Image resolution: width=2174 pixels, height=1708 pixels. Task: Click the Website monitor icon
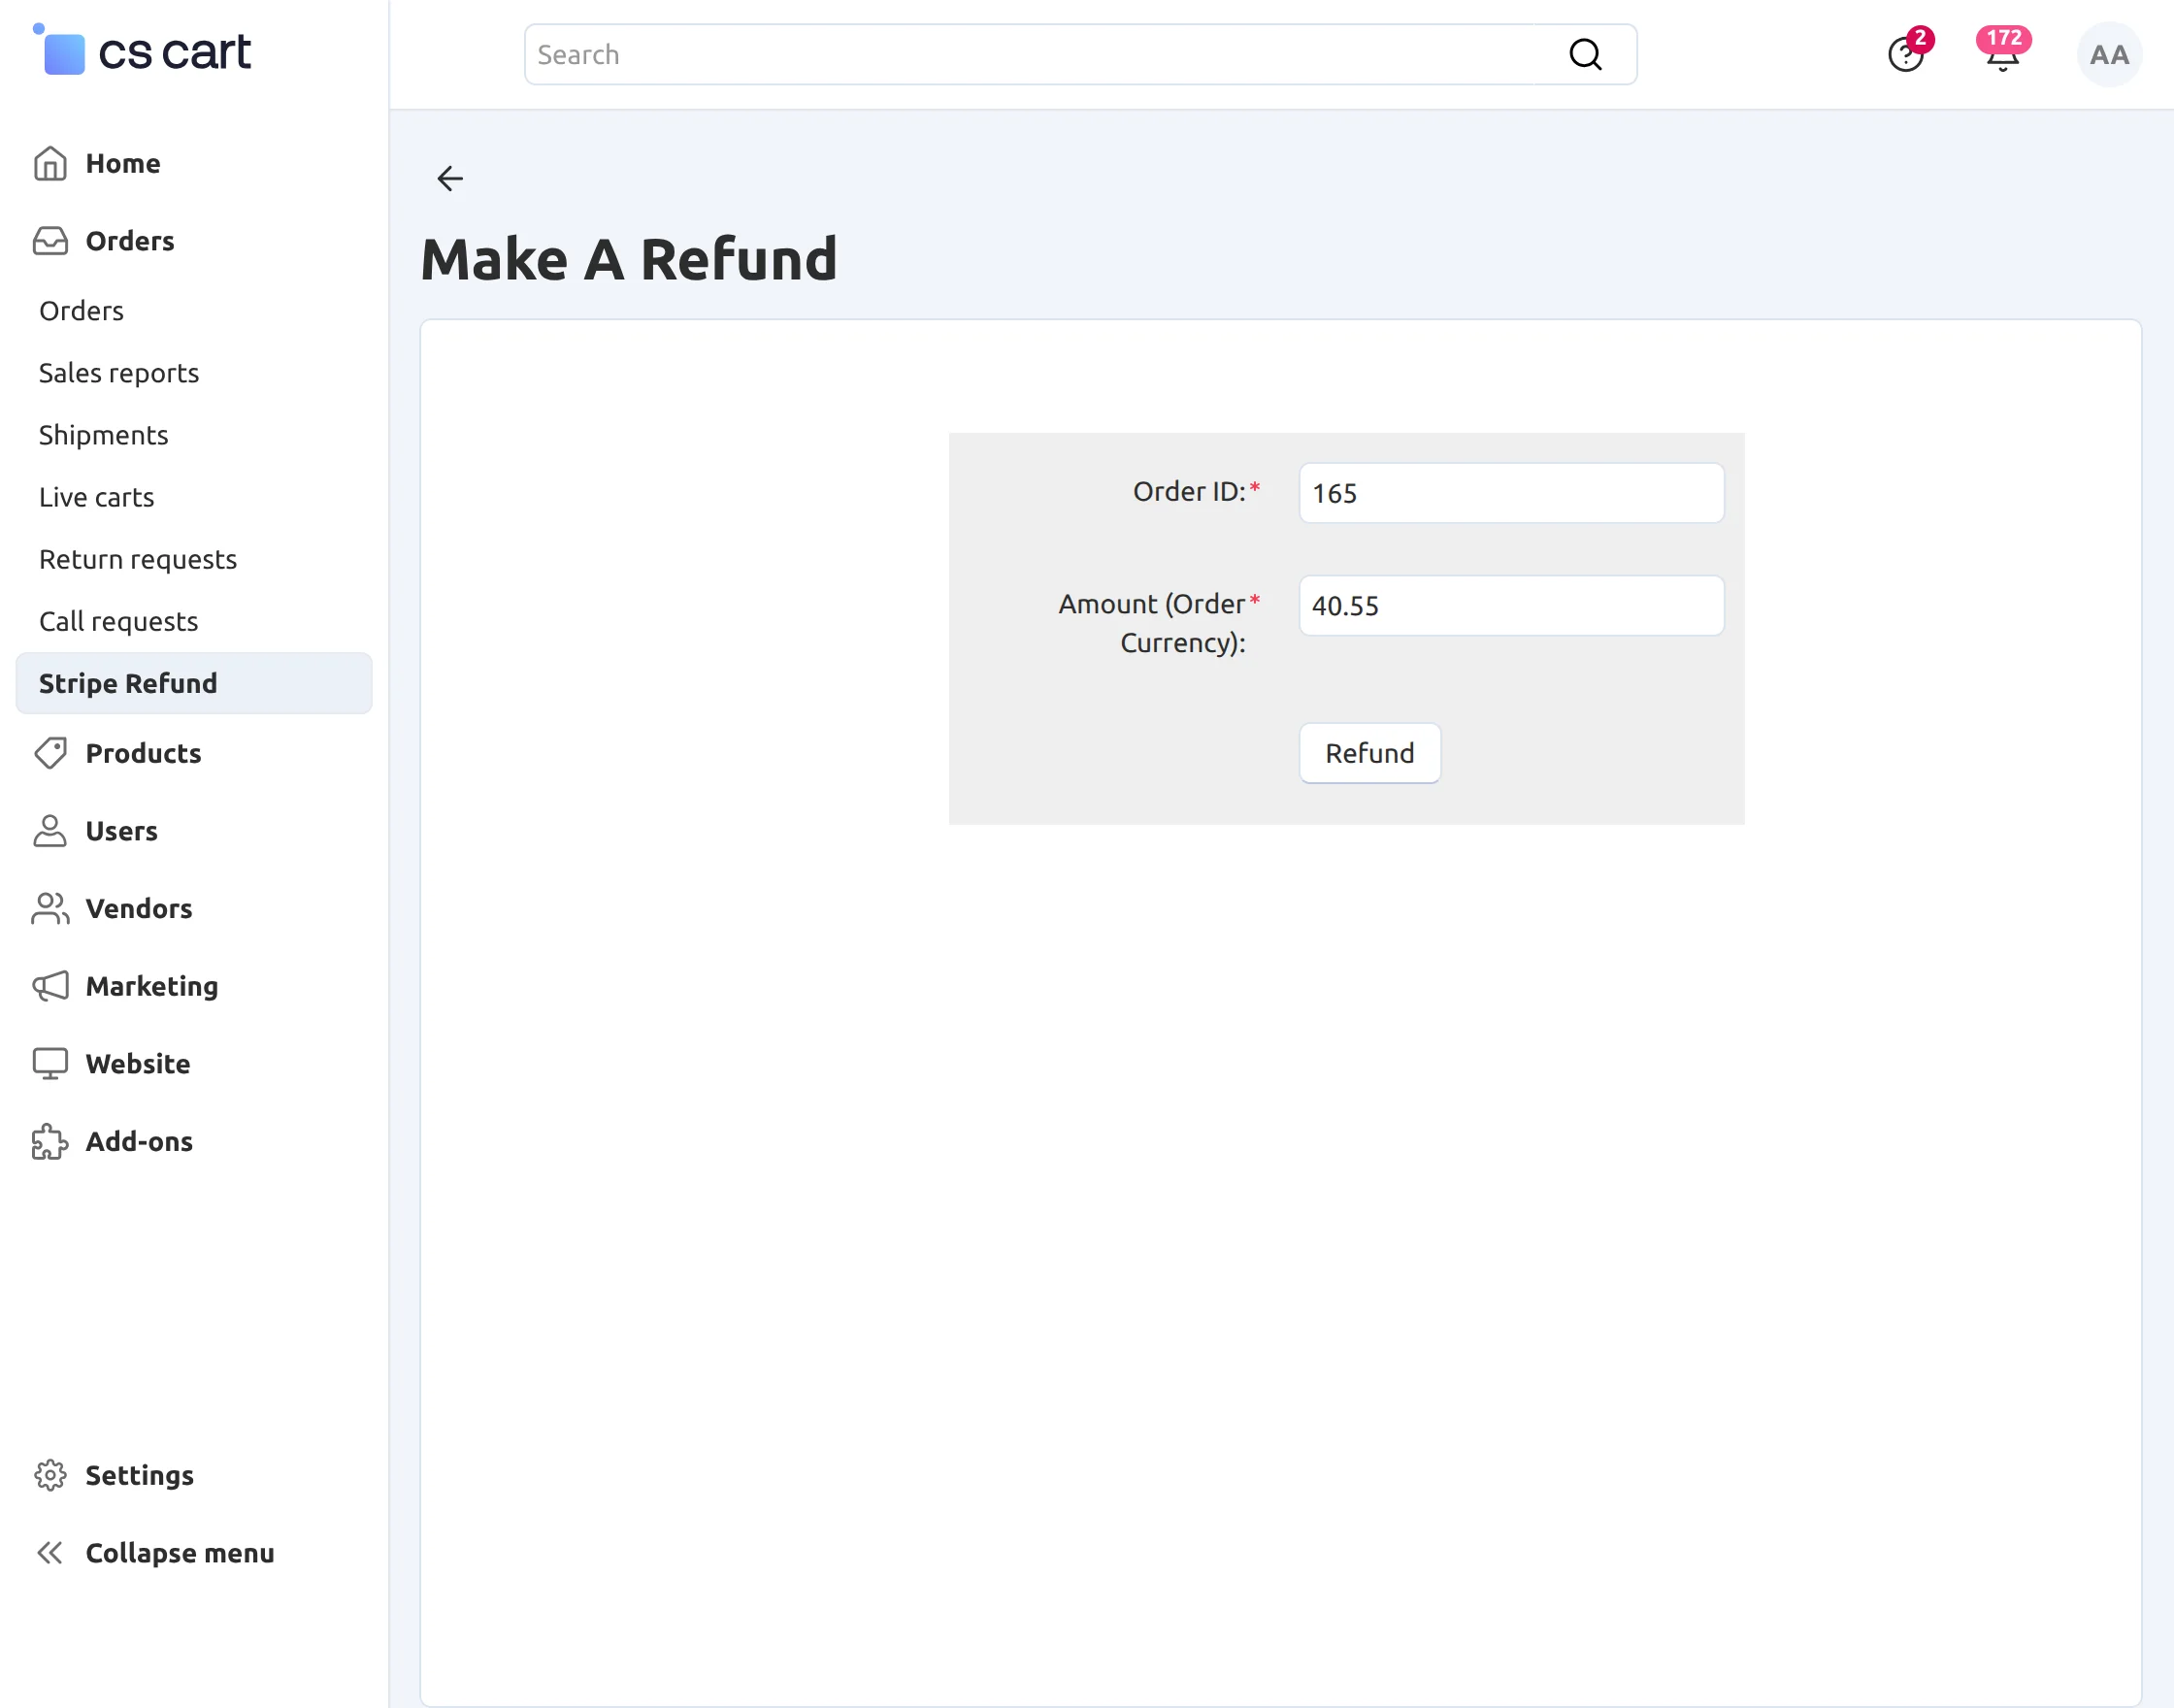(x=50, y=1063)
